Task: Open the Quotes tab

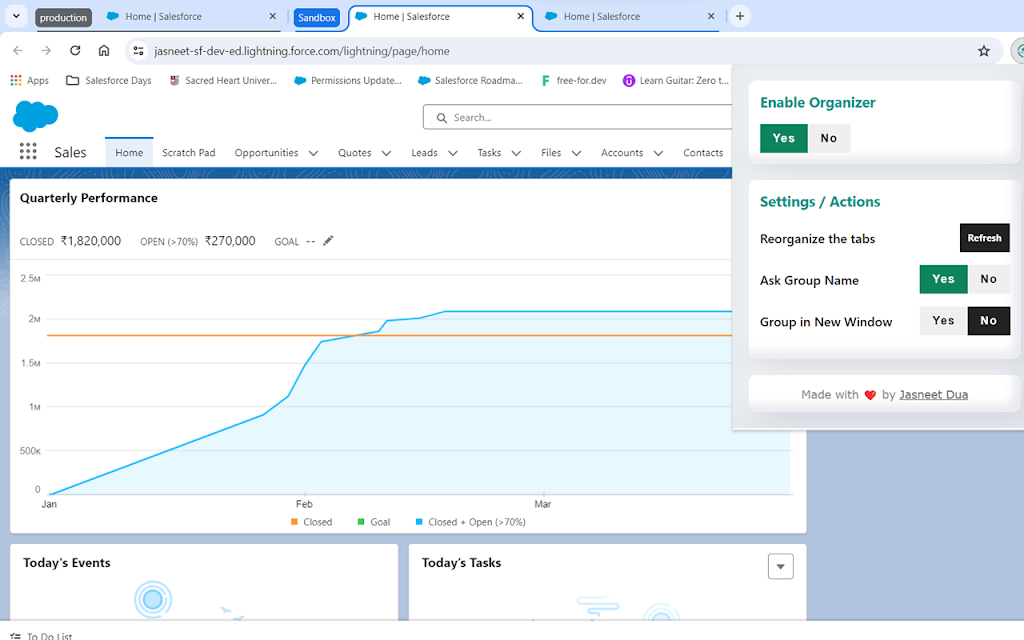Action: [355, 153]
